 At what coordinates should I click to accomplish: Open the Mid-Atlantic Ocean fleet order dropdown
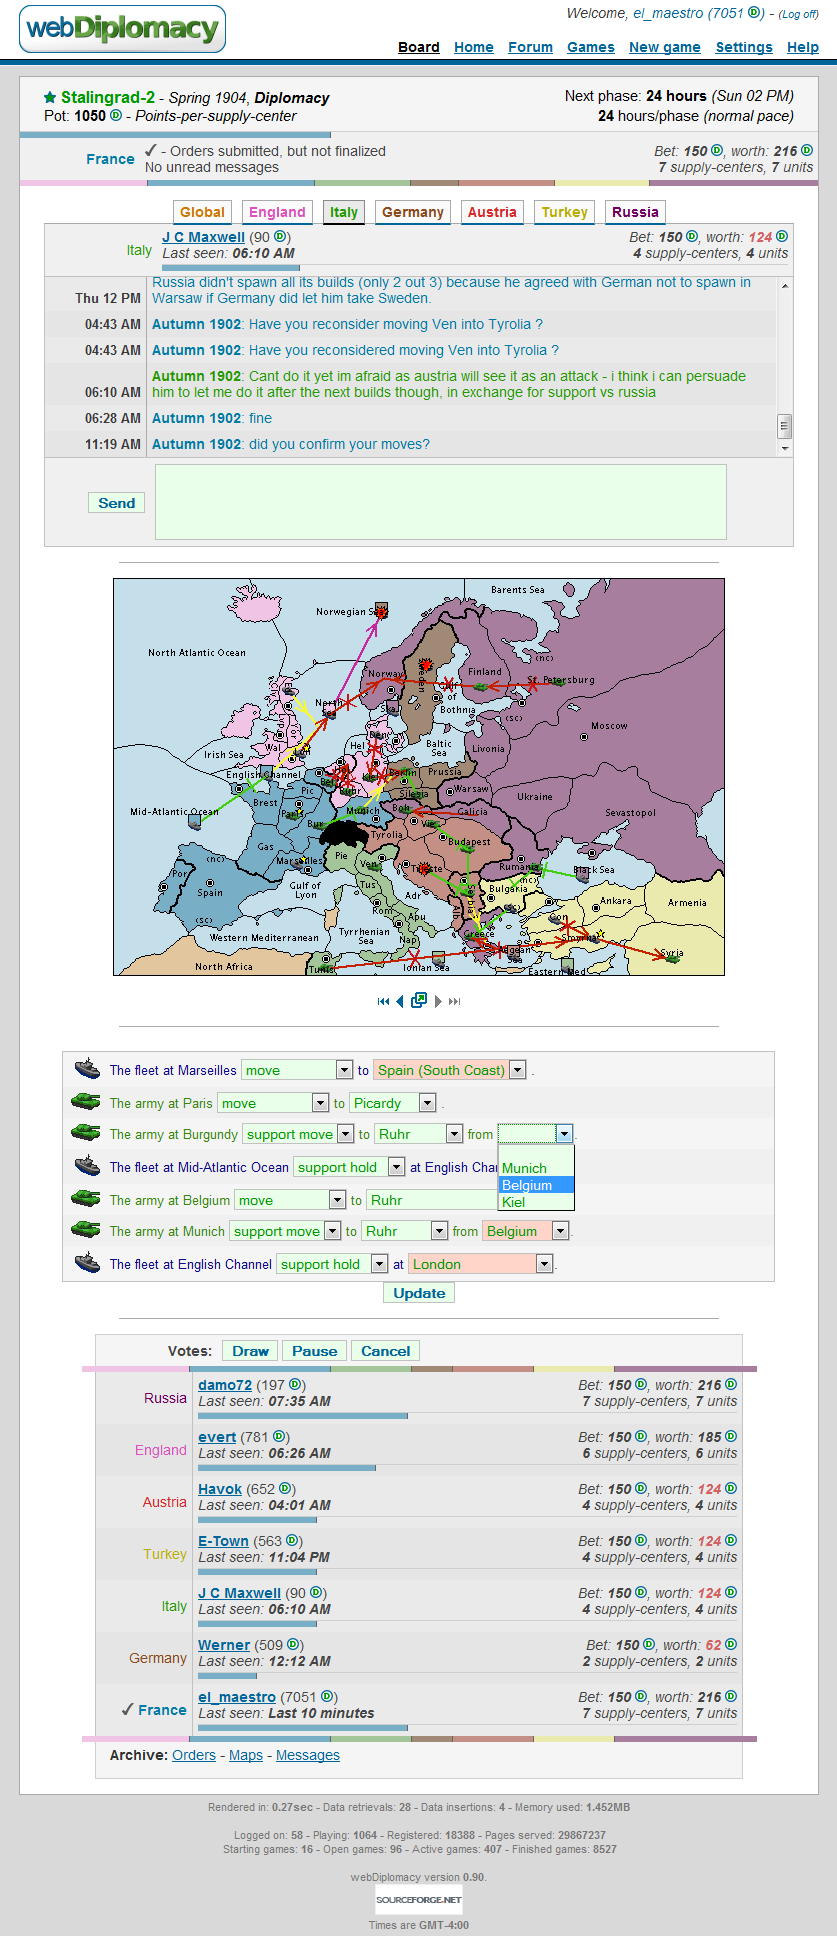click(x=349, y=1167)
